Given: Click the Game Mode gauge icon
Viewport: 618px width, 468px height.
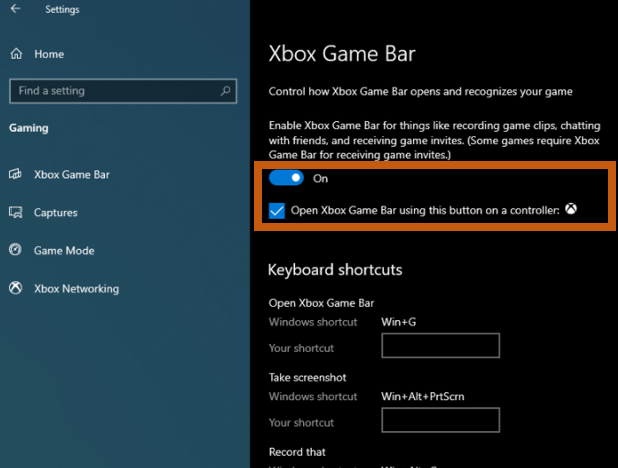Looking at the screenshot, I should coord(15,250).
